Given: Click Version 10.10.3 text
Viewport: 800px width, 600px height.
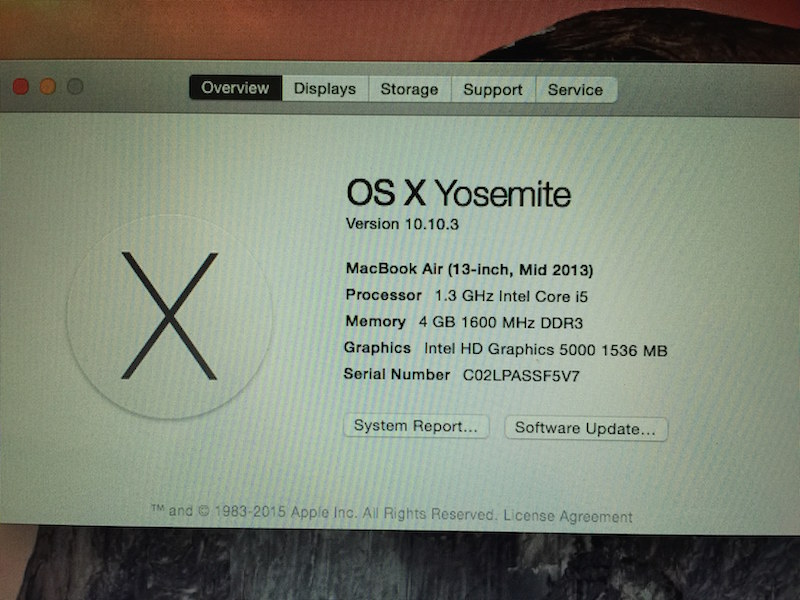Looking at the screenshot, I should pyautogui.click(x=402, y=224).
